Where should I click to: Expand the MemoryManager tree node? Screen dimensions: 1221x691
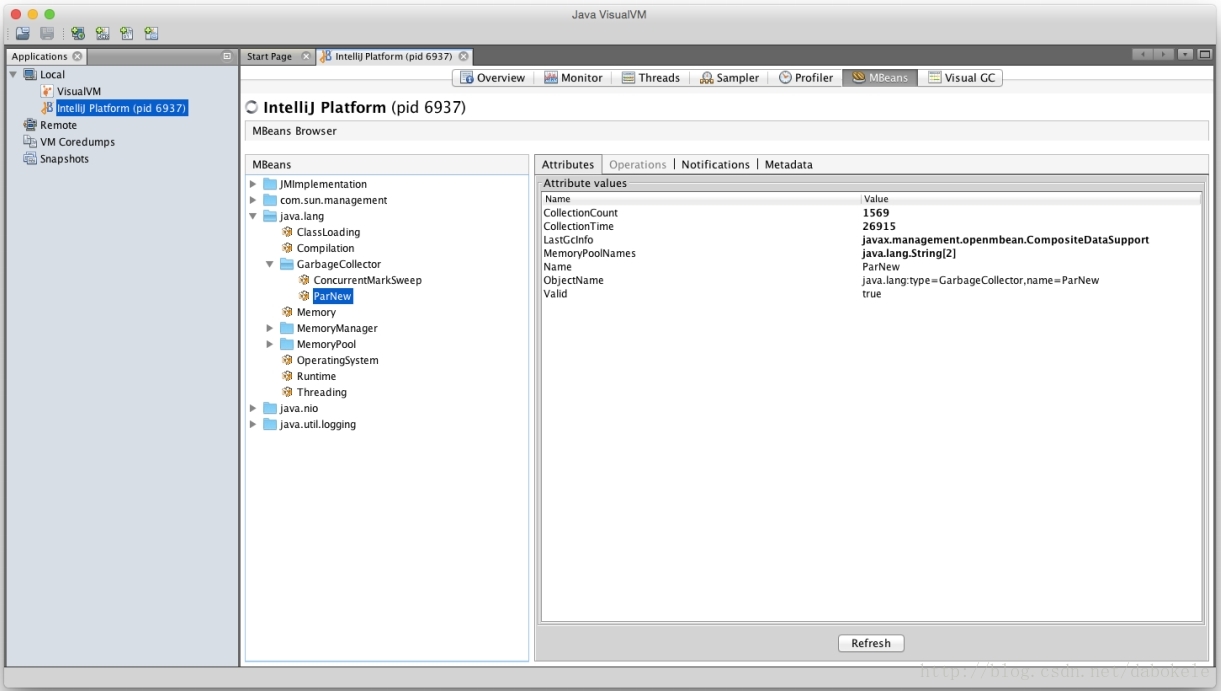click(270, 328)
